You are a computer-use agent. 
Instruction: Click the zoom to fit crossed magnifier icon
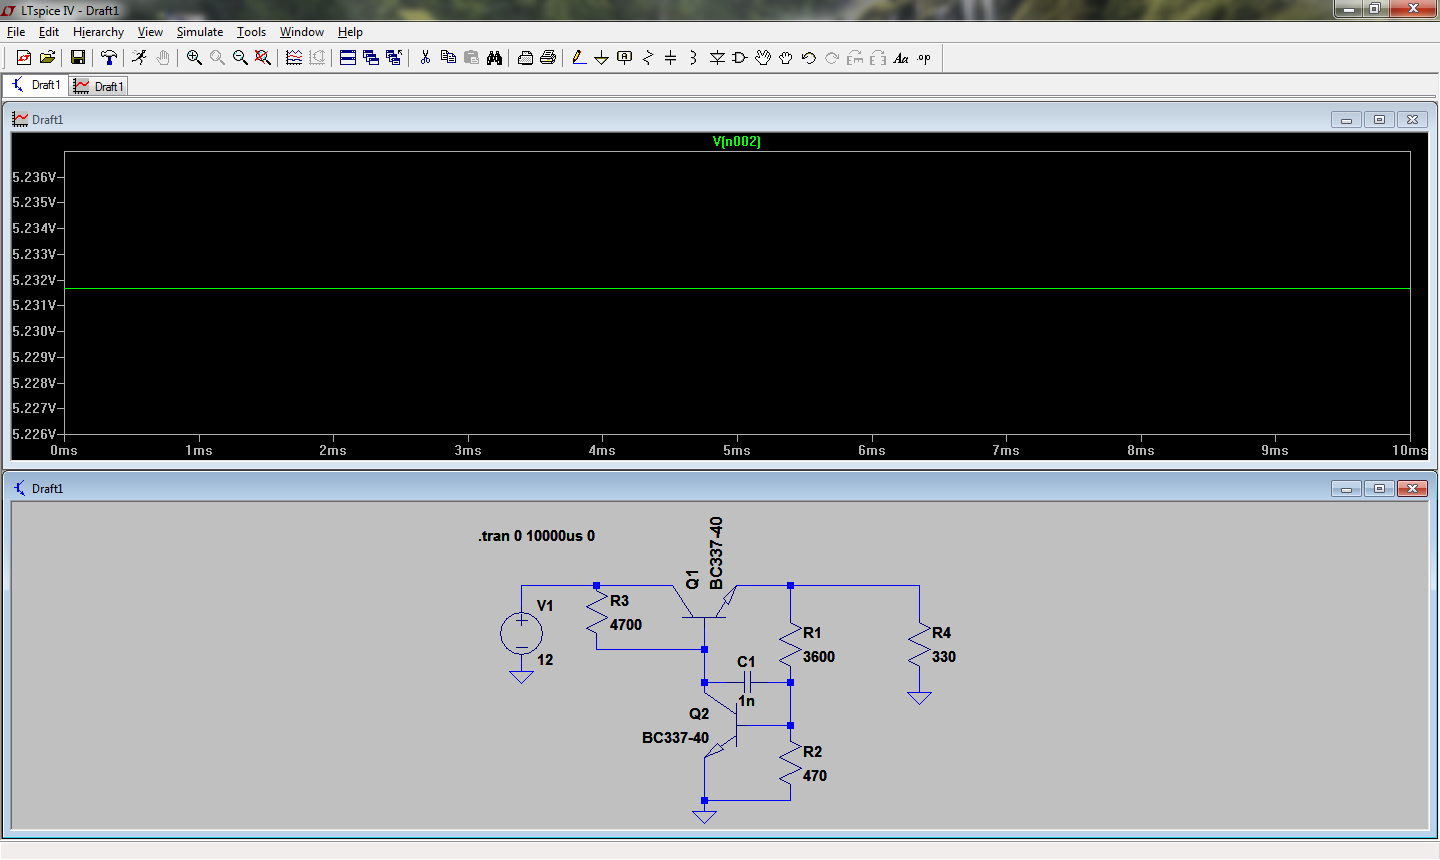coord(263,58)
